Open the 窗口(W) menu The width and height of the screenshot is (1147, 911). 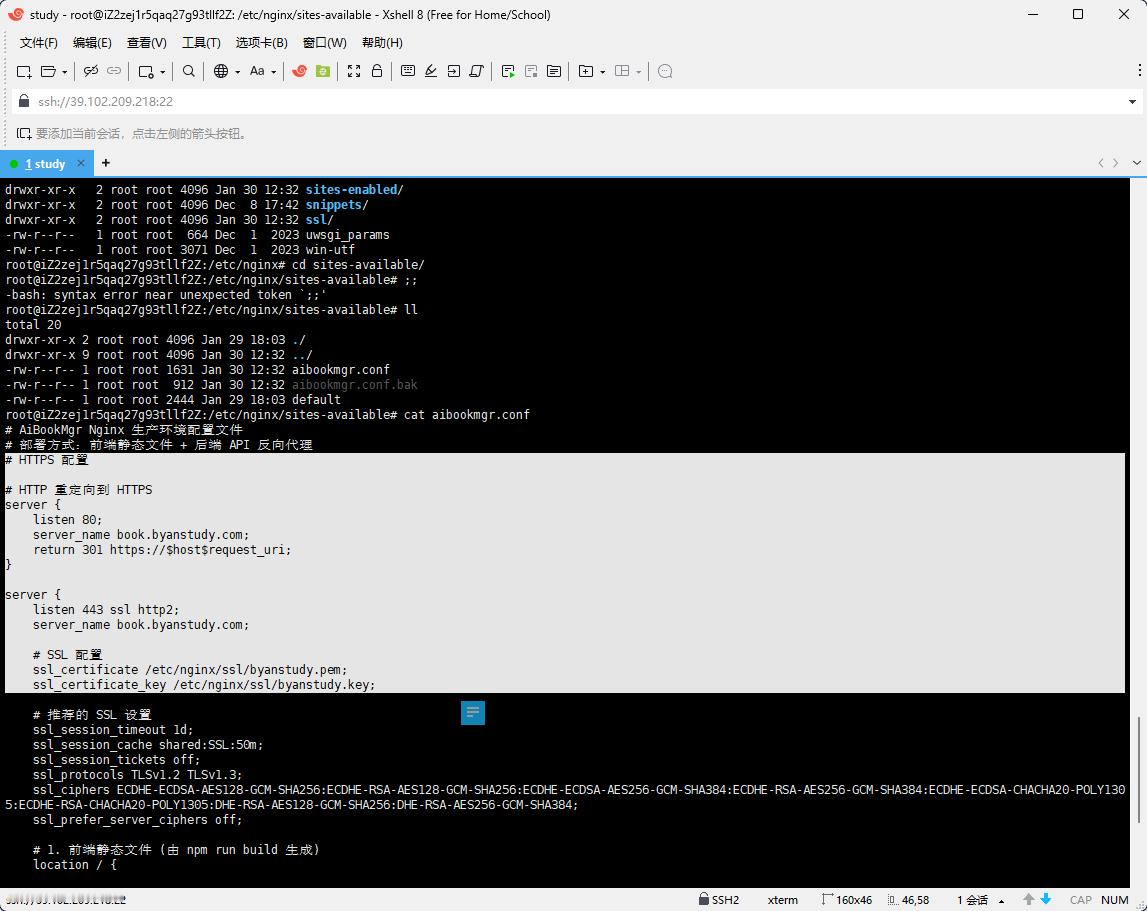(325, 42)
